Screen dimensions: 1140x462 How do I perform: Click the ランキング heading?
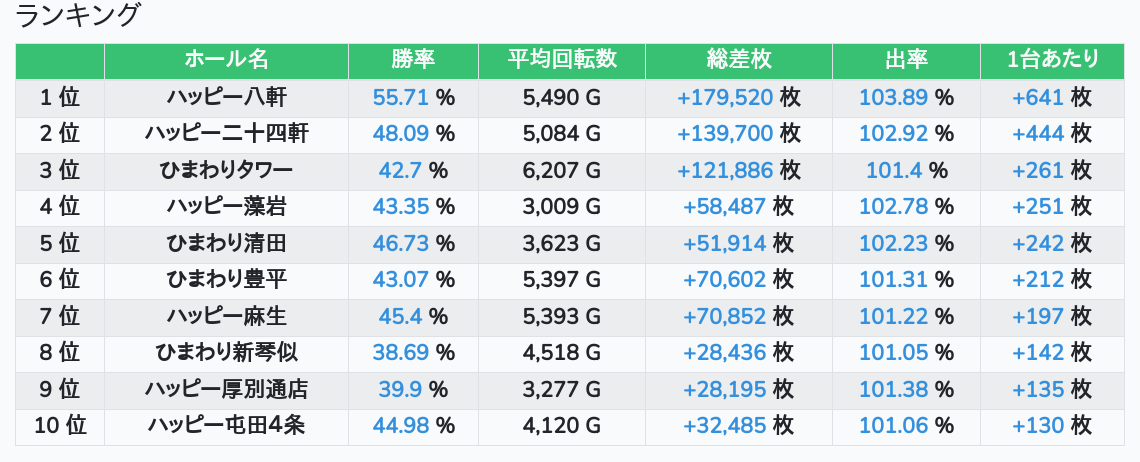79,16
